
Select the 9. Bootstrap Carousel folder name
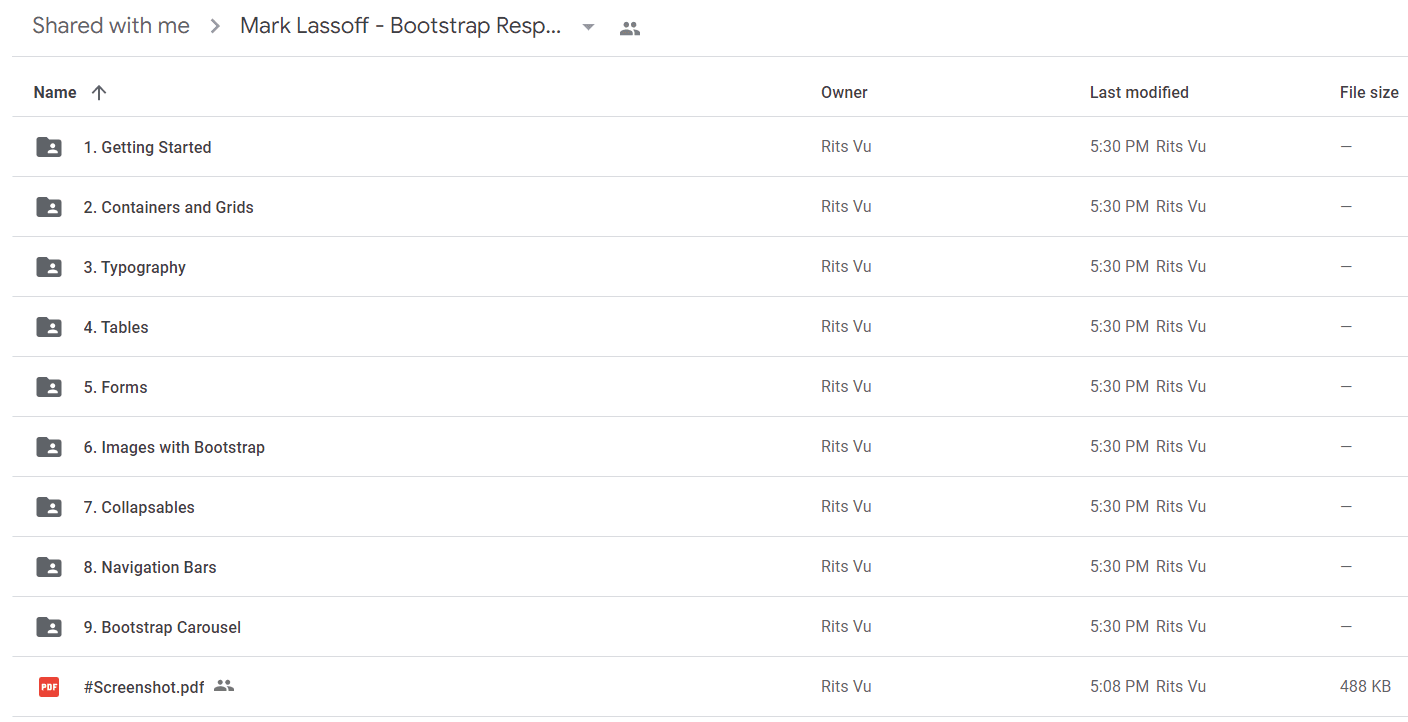162,627
